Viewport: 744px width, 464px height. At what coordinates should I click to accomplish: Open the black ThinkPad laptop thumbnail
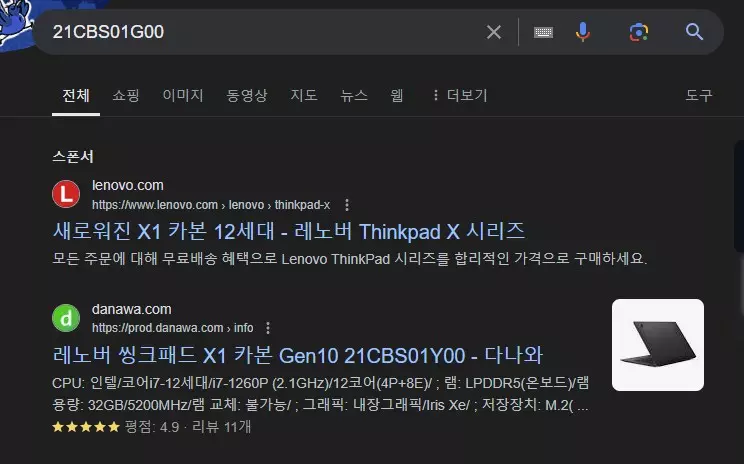pyautogui.click(x=658, y=345)
